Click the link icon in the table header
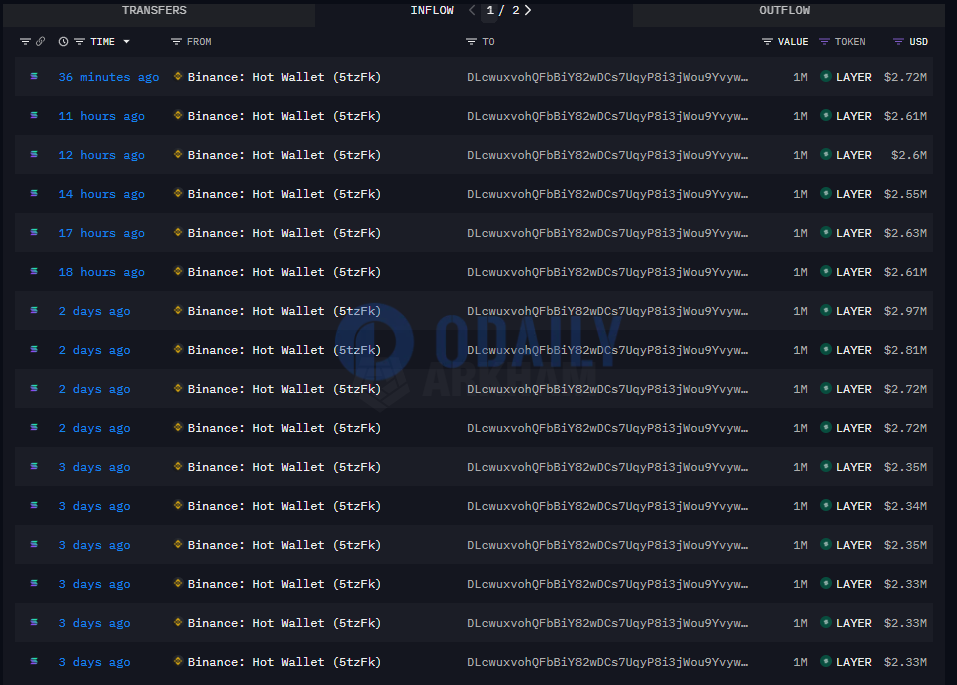 (40, 42)
